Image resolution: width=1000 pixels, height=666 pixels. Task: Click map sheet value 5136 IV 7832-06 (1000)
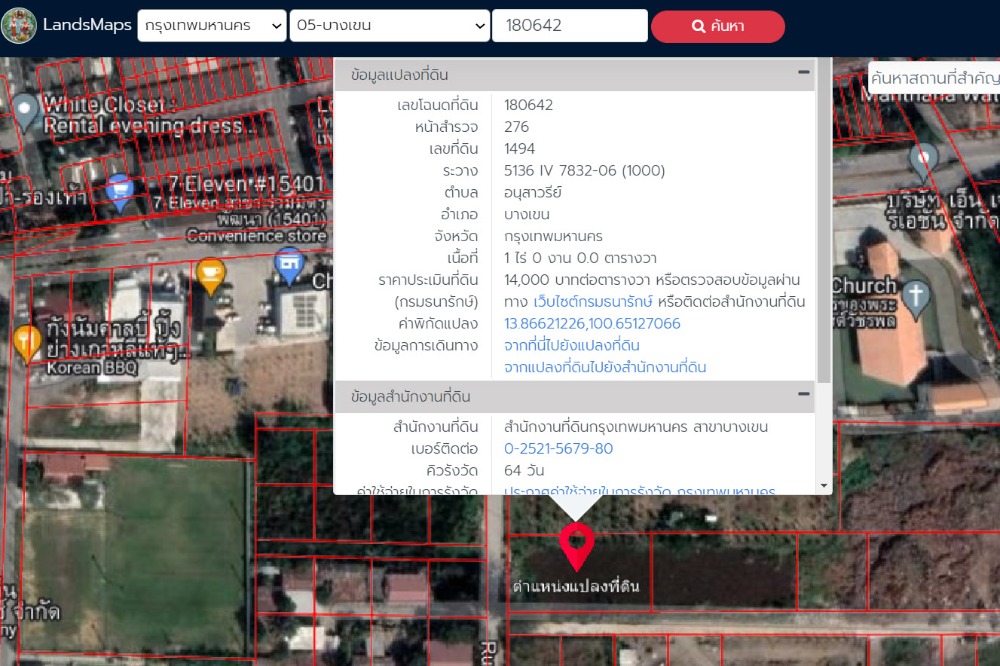(x=584, y=170)
